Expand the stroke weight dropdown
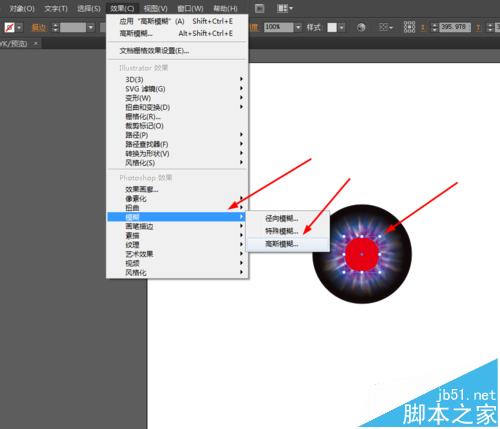 point(91,27)
